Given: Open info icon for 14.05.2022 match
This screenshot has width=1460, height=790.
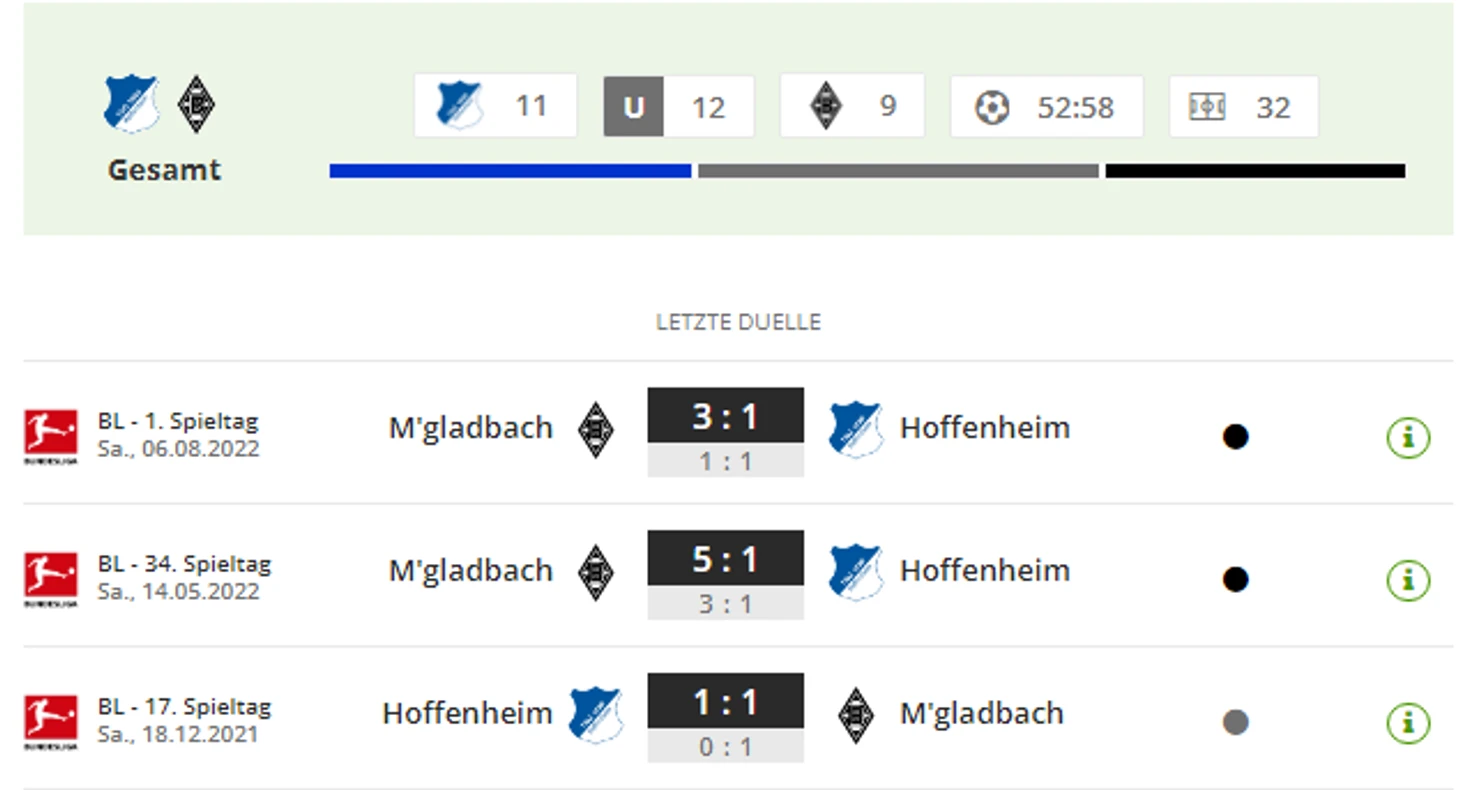Looking at the screenshot, I should tap(1408, 580).
